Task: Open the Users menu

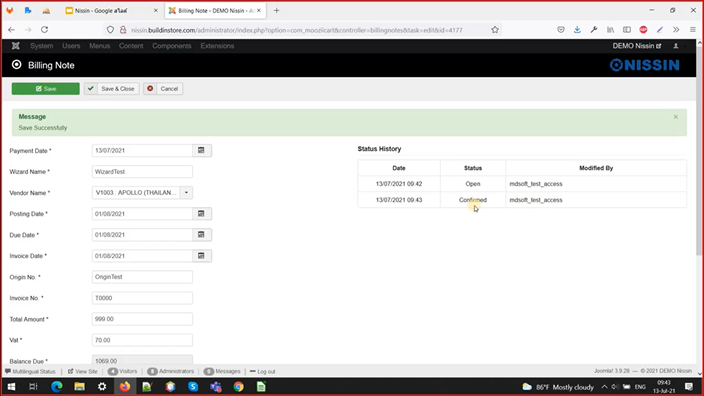Action: [71, 46]
